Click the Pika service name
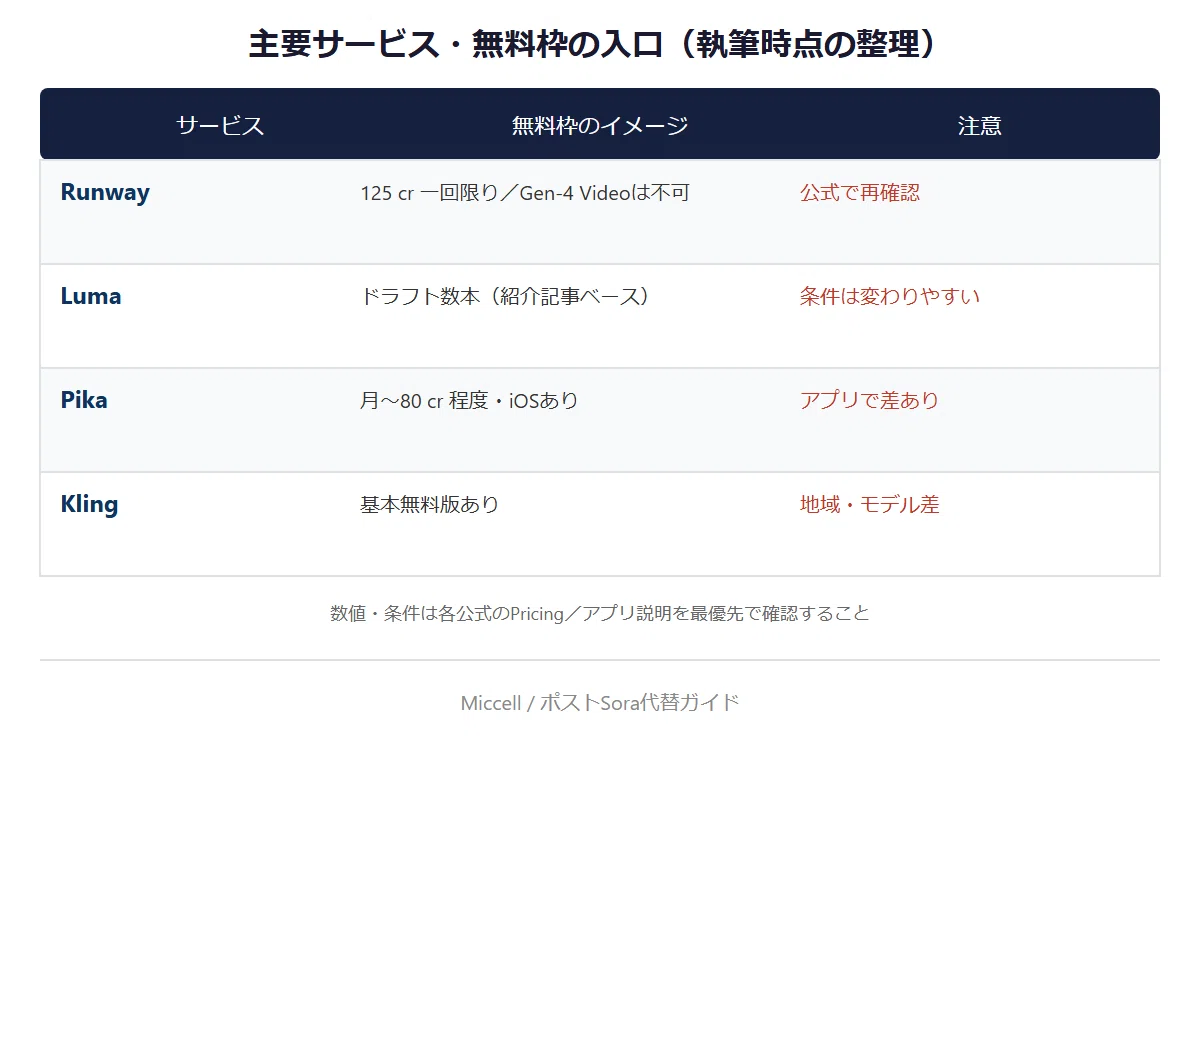Viewport: 1200px width, 1040px height. 84,400
